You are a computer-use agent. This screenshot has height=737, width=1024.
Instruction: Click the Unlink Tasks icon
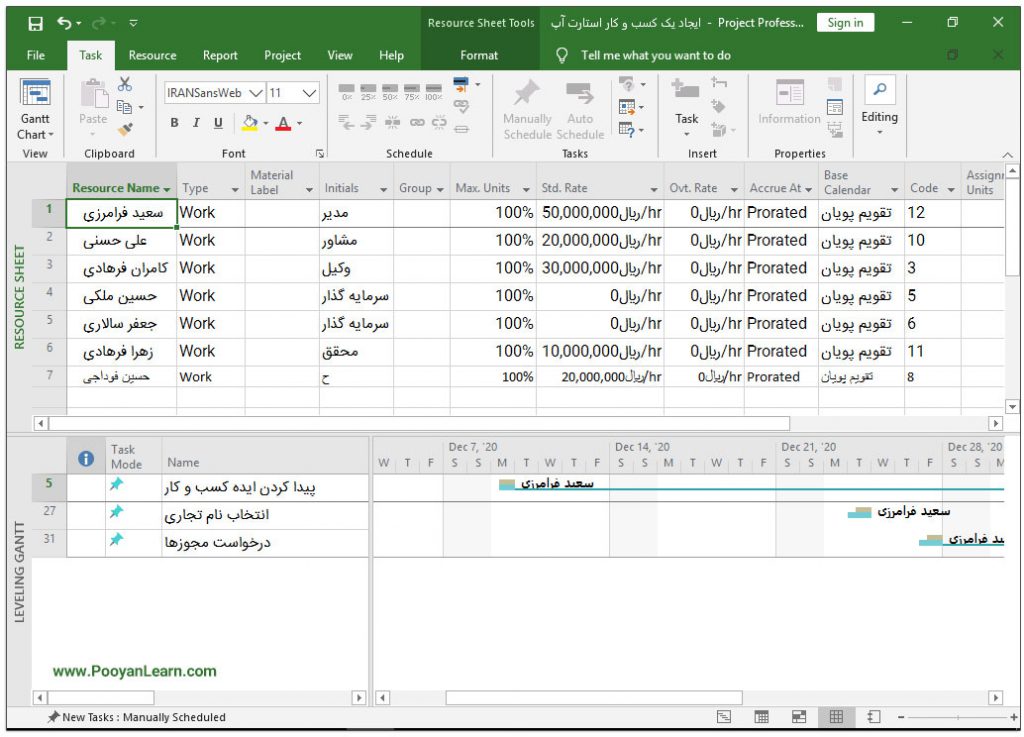coord(440,122)
